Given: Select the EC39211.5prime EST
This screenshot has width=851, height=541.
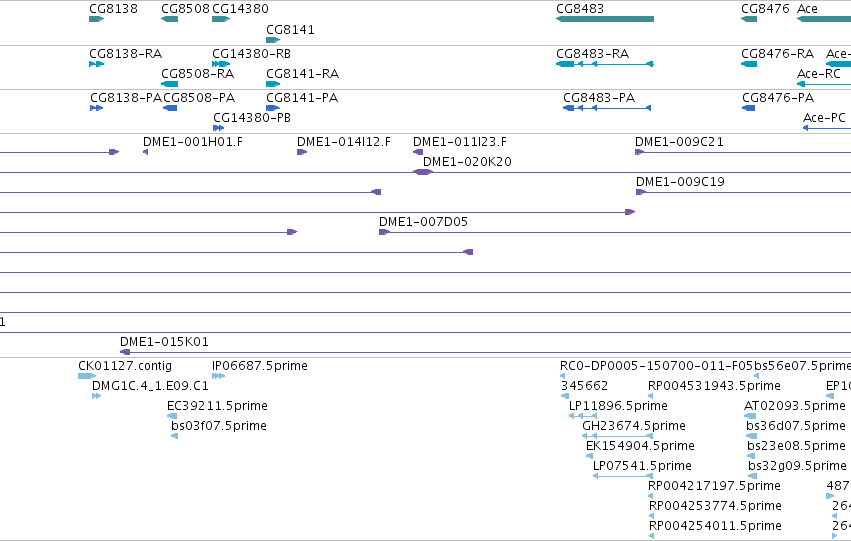Looking at the screenshot, I should pos(172,416).
